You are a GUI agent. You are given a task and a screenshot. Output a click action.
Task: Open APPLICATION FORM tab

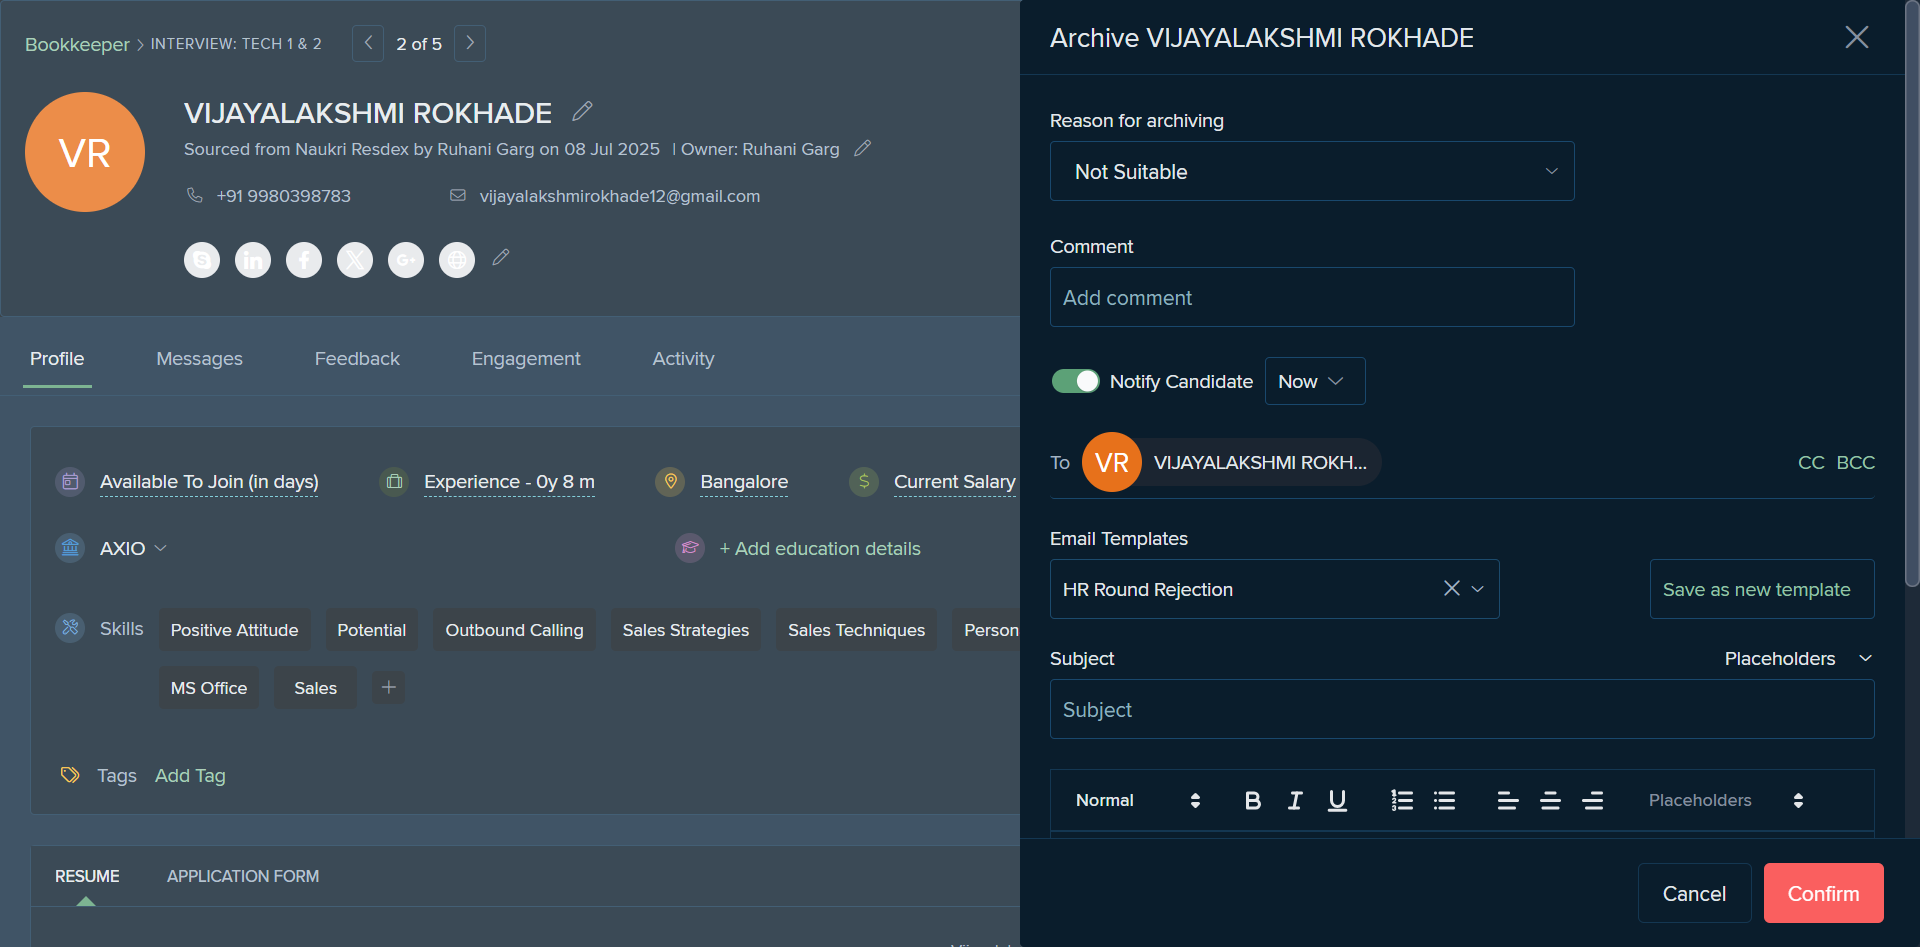(x=243, y=876)
